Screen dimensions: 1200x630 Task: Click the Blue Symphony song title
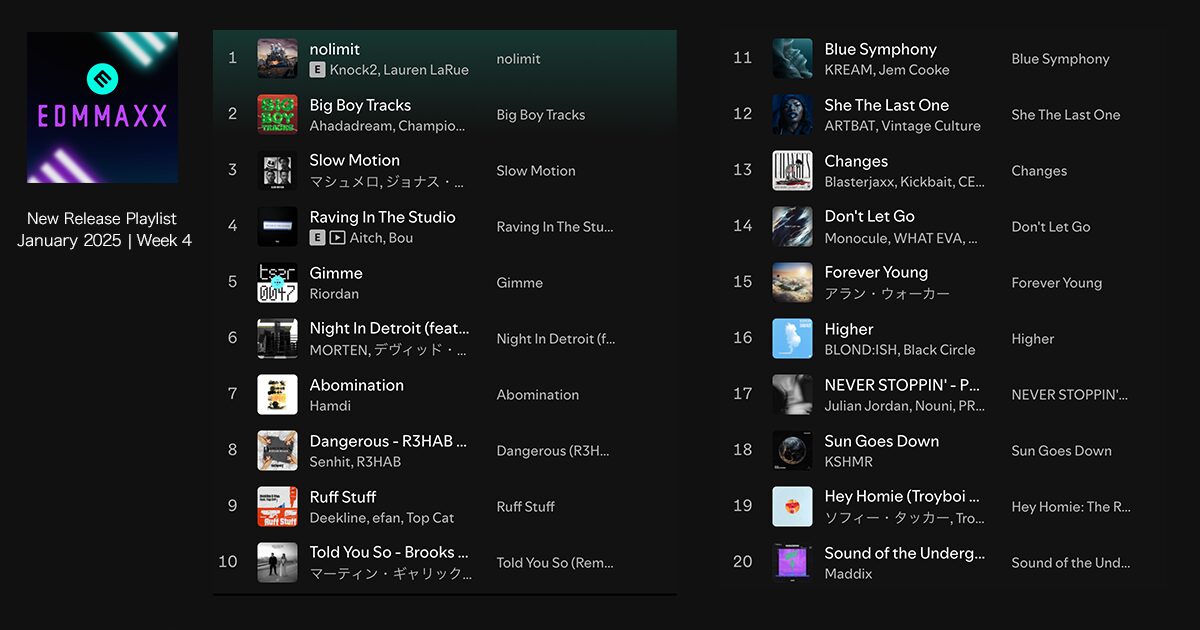tap(881, 49)
